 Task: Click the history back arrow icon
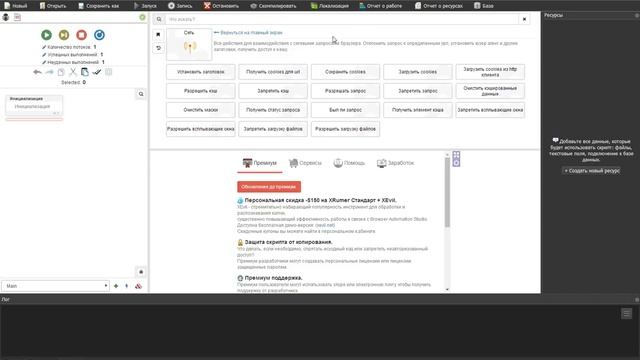click(x=158, y=48)
